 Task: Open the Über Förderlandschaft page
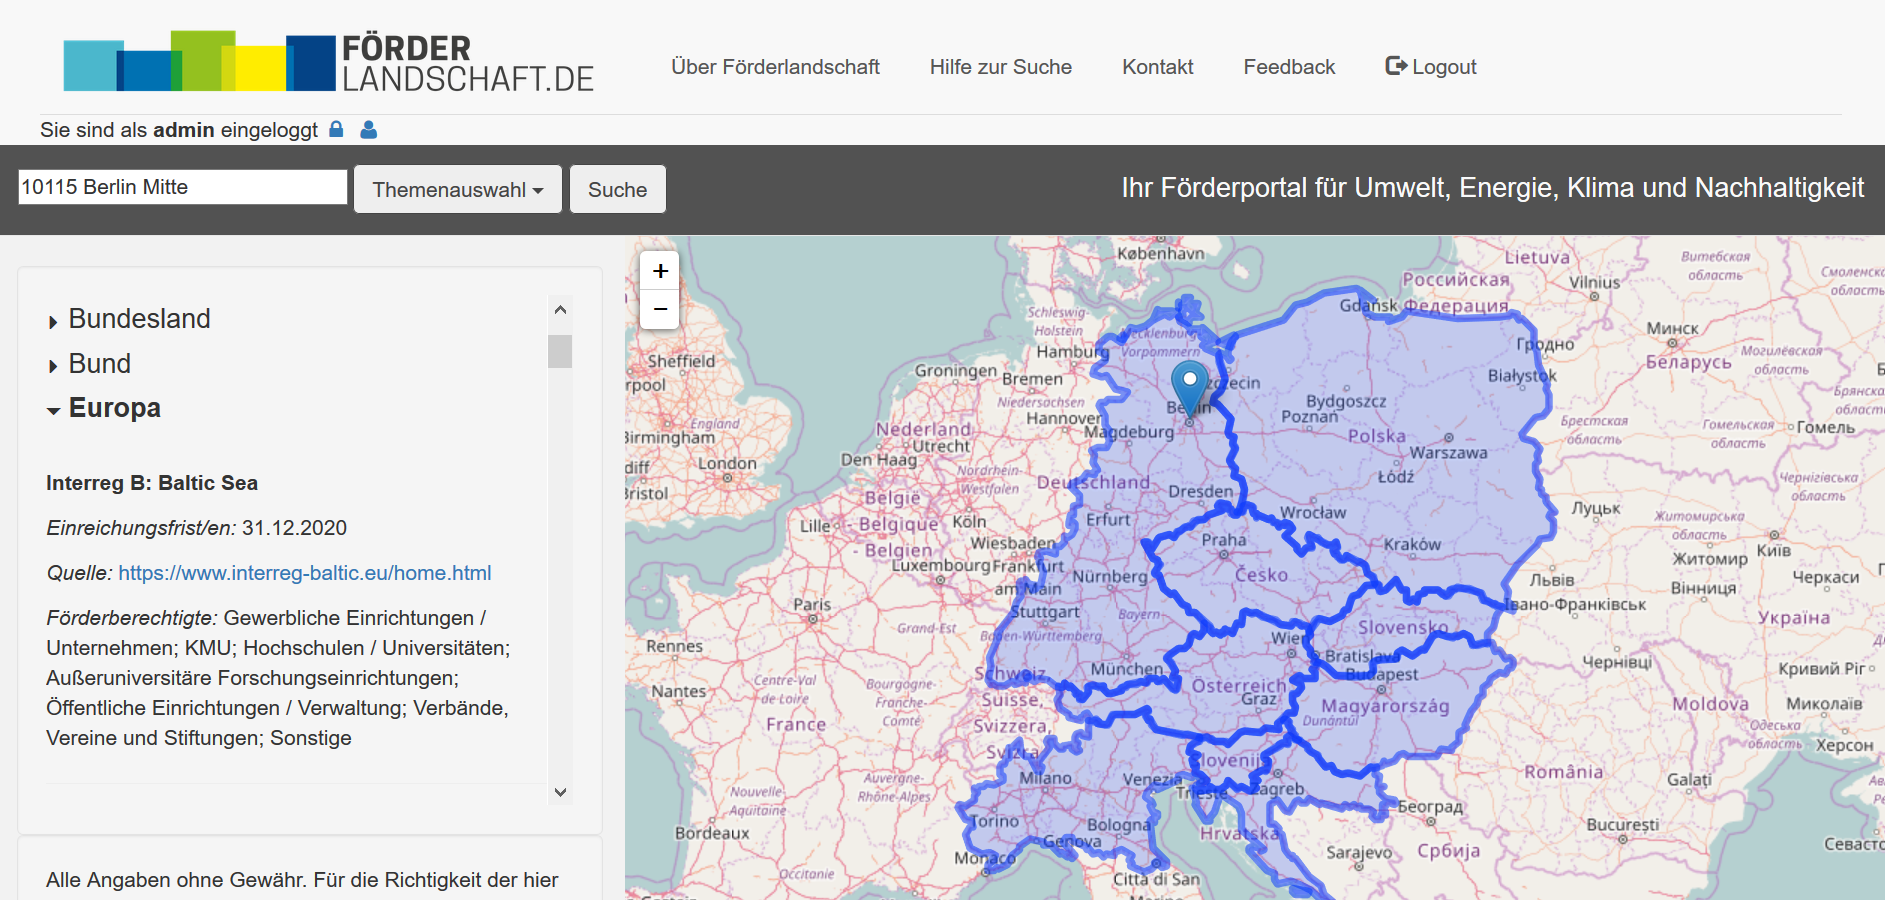[776, 66]
